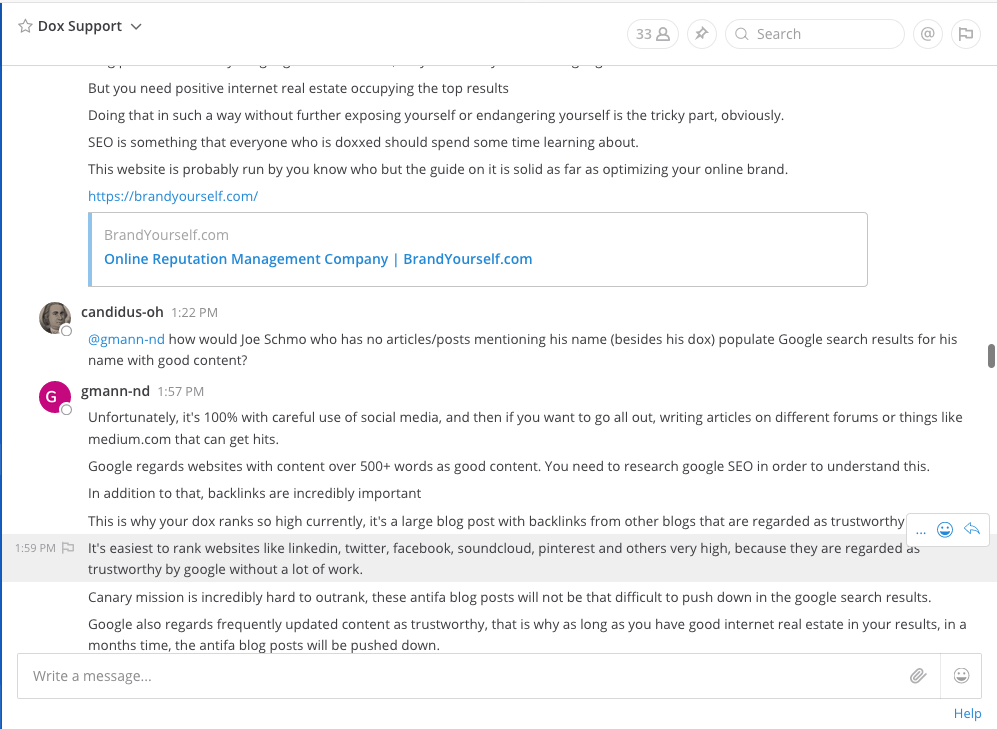Open the Help link below the message box
997x729 pixels.
click(x=967, y=713)
